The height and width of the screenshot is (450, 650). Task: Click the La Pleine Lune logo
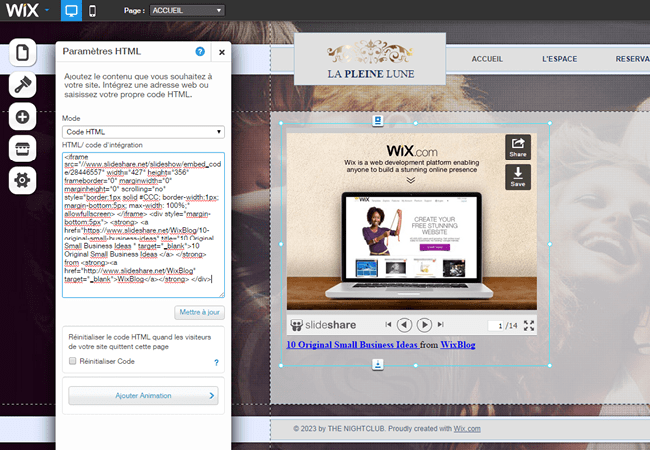(370, 59)
